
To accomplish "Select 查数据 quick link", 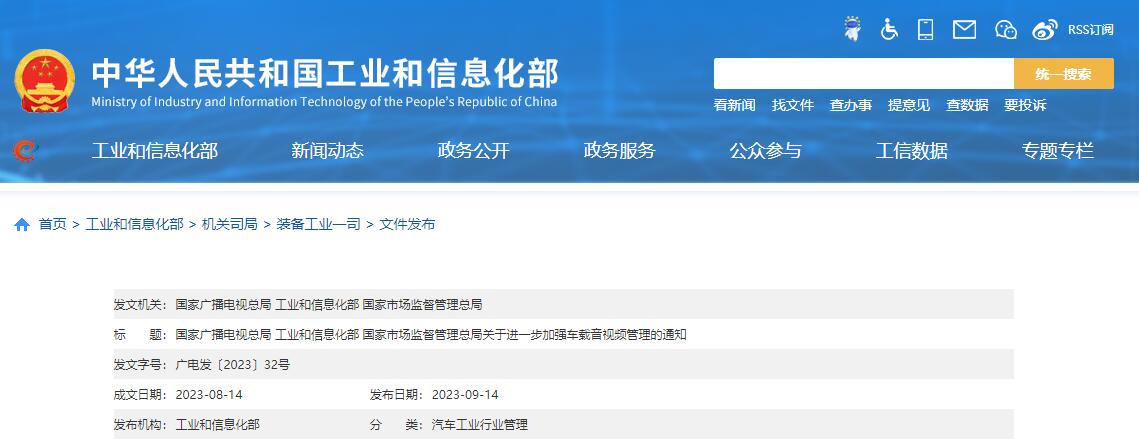I will [967, 105].
